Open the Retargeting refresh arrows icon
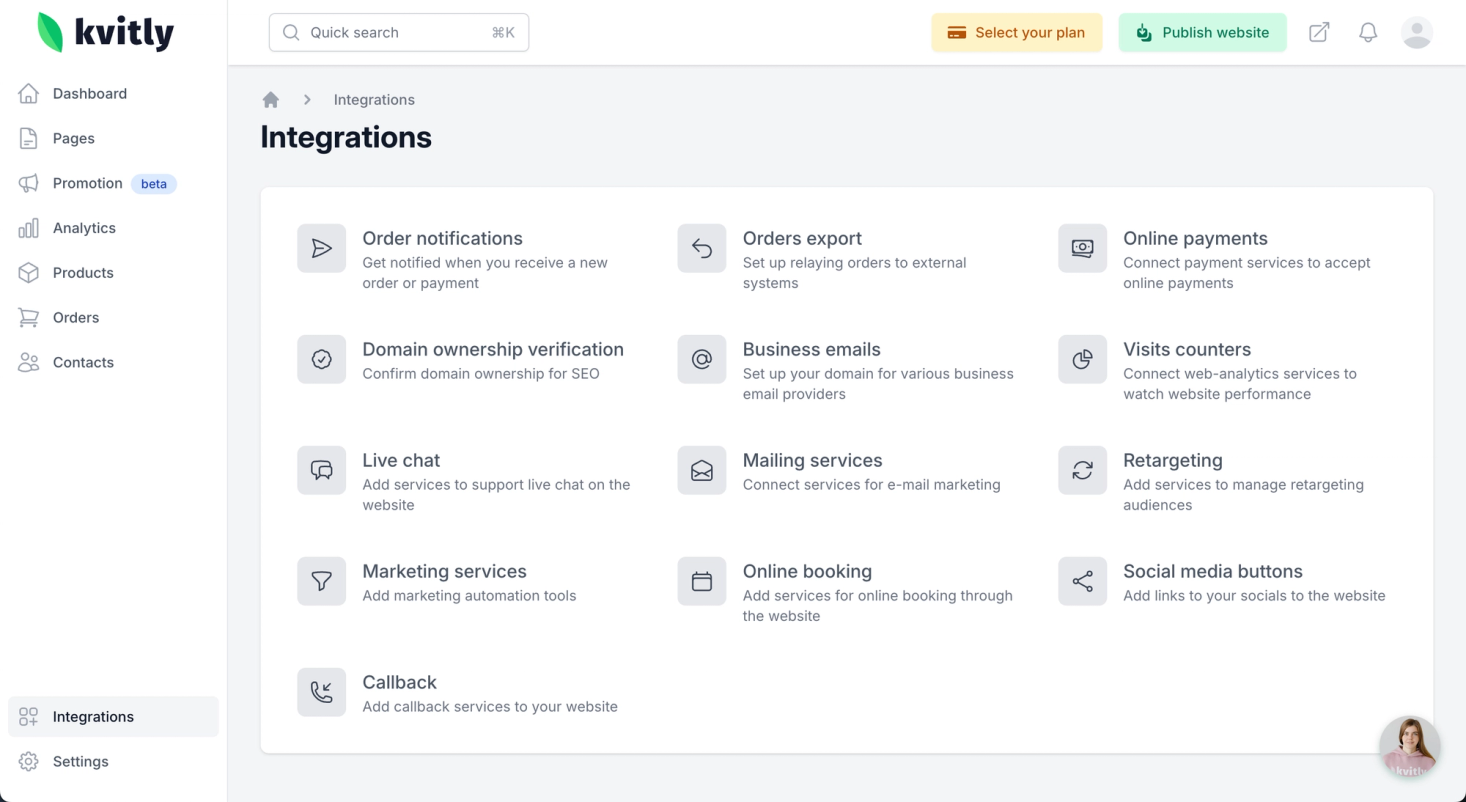 (1082, 470)
